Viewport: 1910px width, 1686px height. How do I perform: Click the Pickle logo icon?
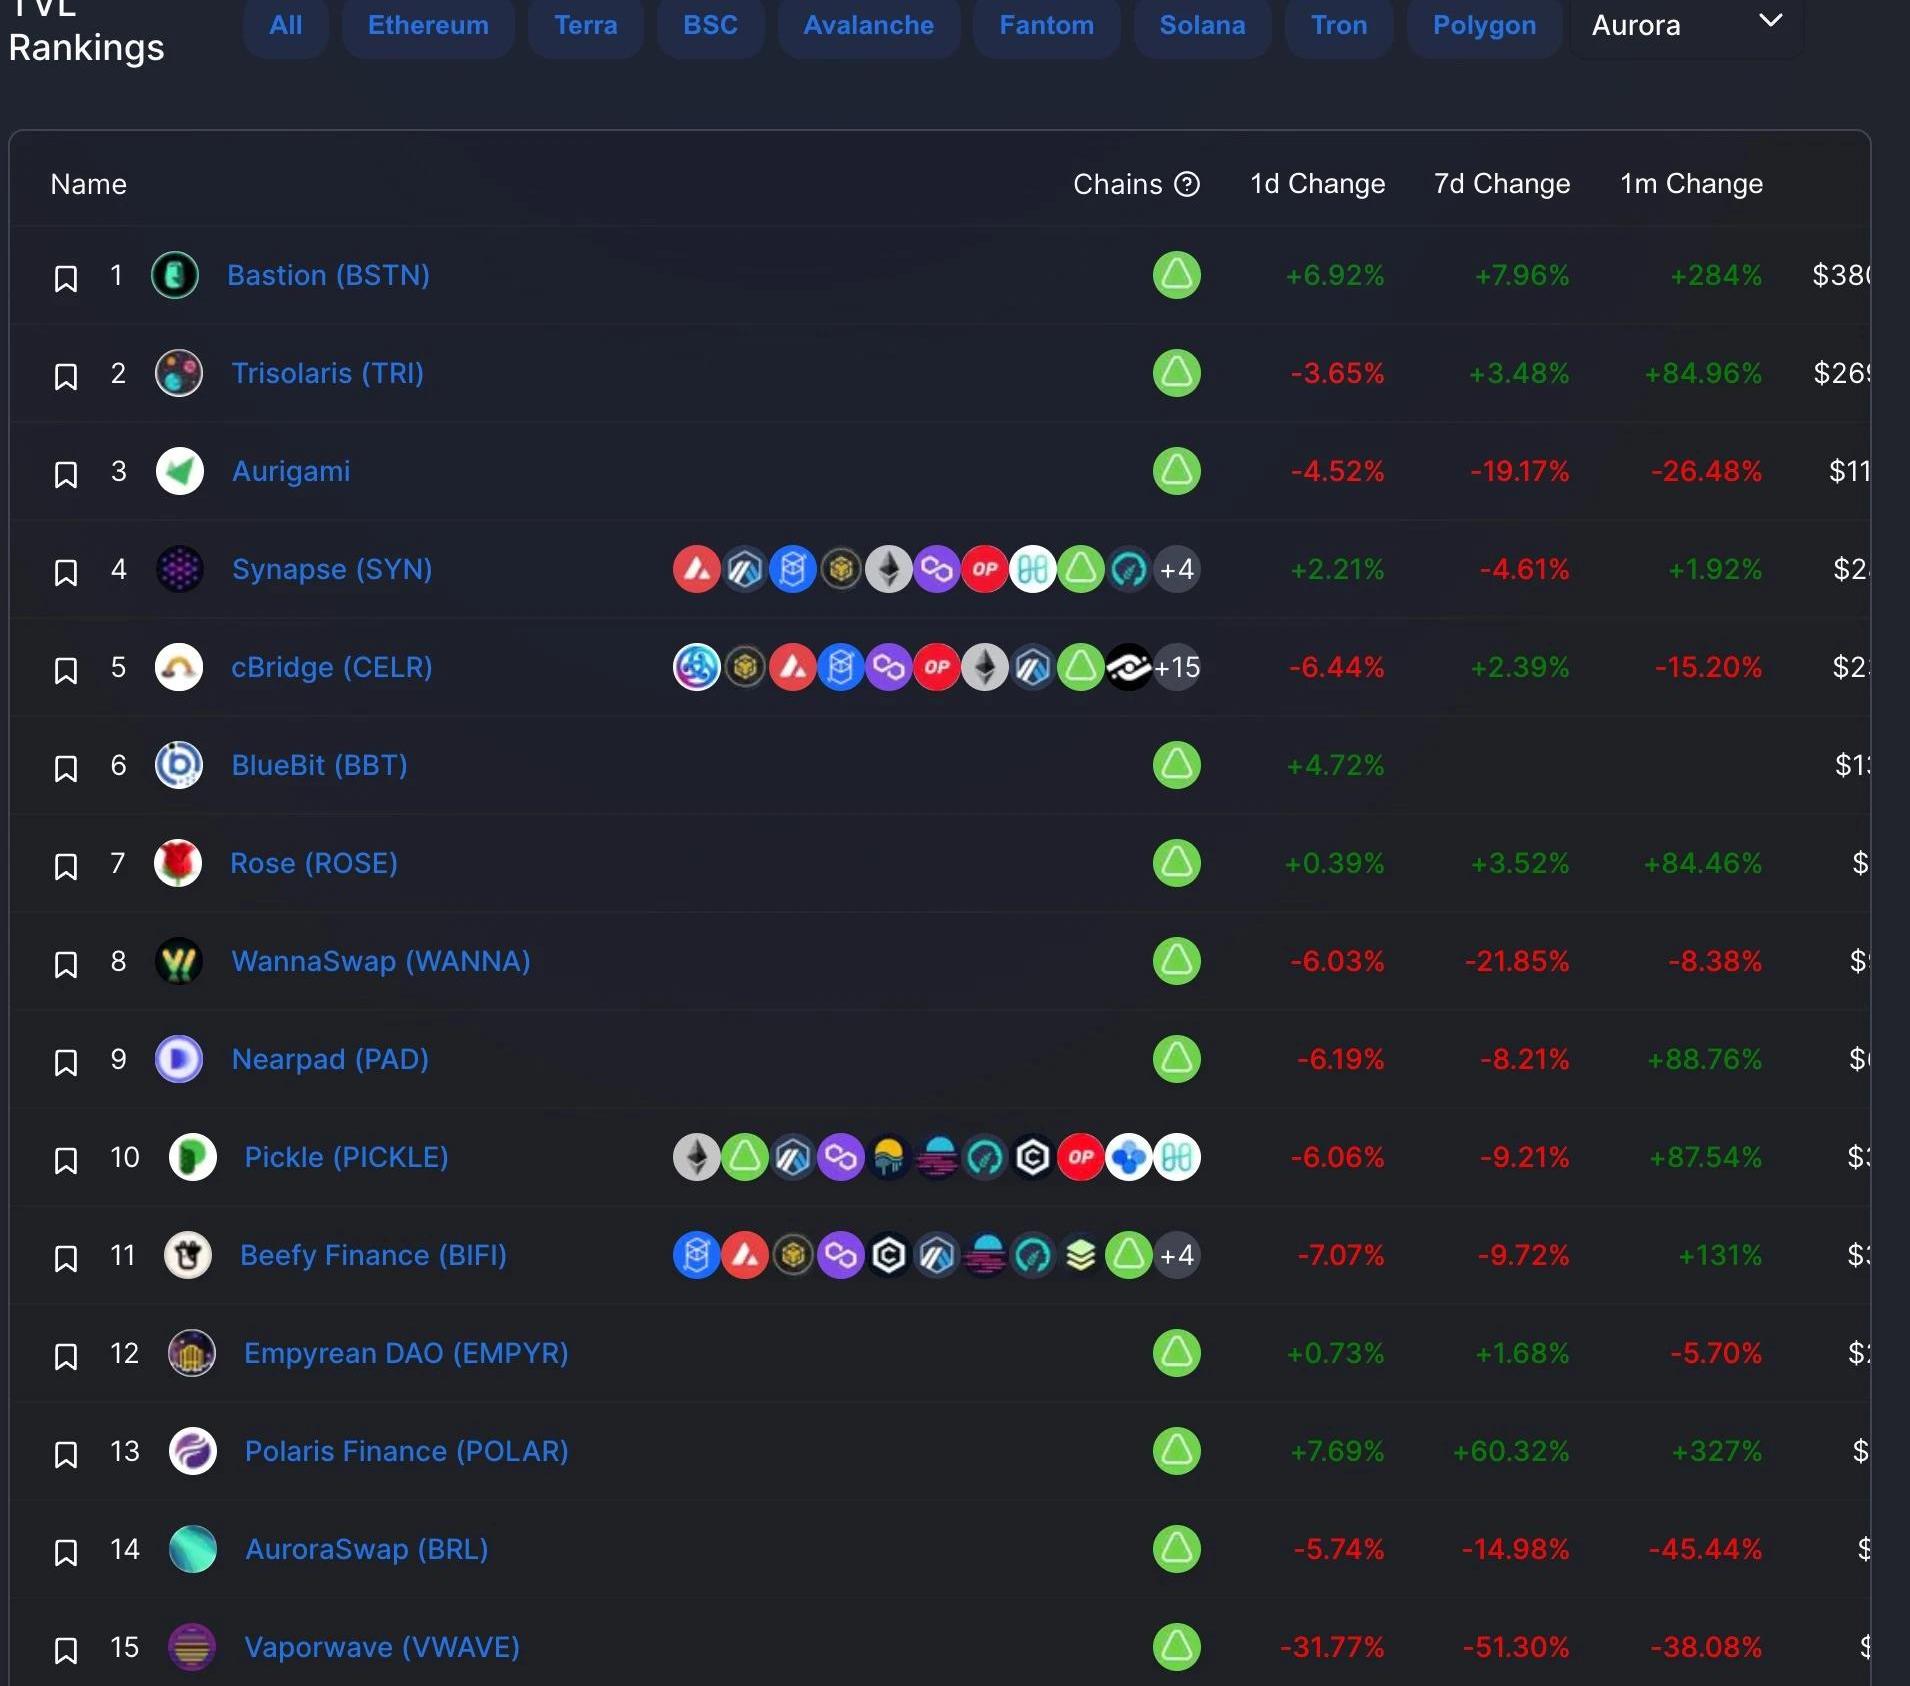pyautogui.click(x=193, y=1157)
